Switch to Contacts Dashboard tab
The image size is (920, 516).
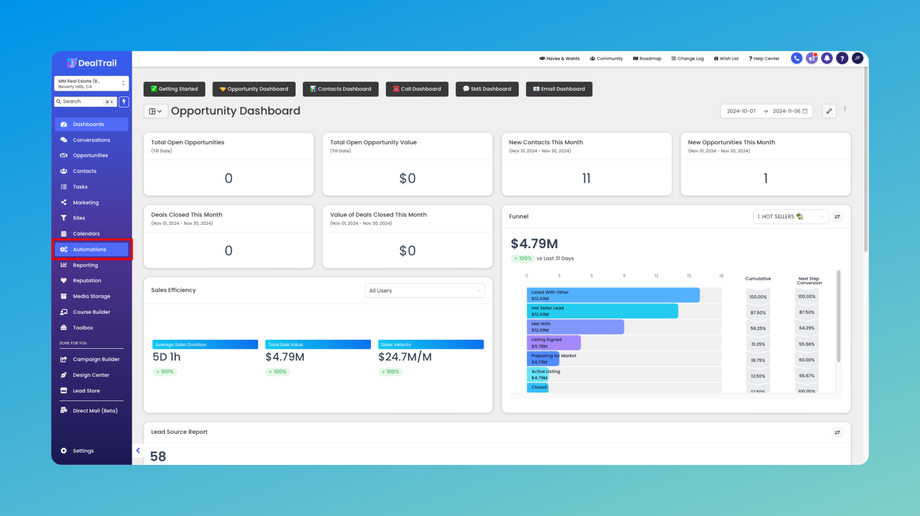pyautogui.click(x=340, y=89)
